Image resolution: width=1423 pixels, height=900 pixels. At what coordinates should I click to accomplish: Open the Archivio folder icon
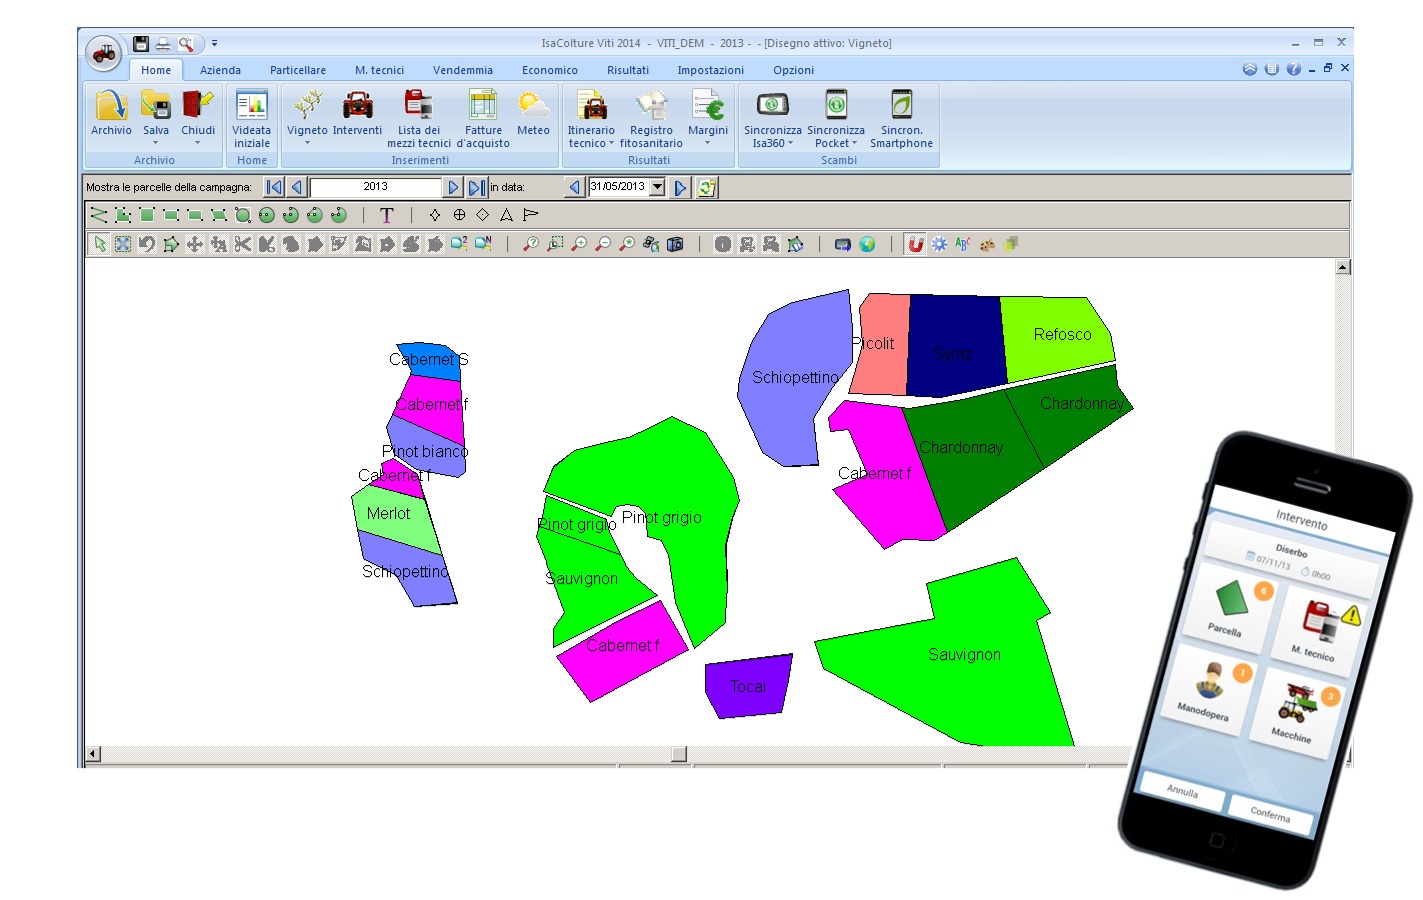pyautogui.click(x=111, y=106)
